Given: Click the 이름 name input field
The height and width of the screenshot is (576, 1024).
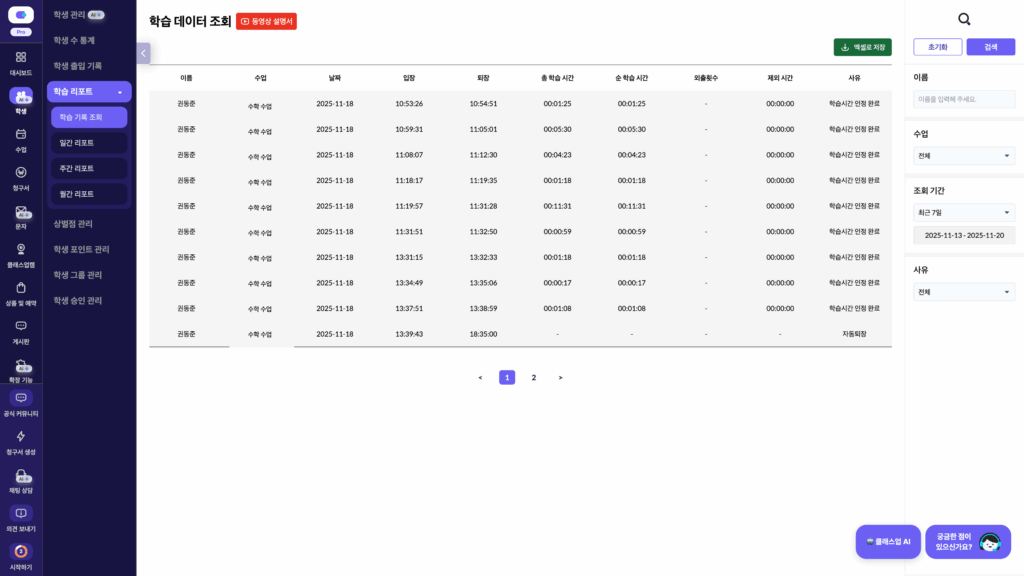Looking at the screenshot, I should click(963, 99).
